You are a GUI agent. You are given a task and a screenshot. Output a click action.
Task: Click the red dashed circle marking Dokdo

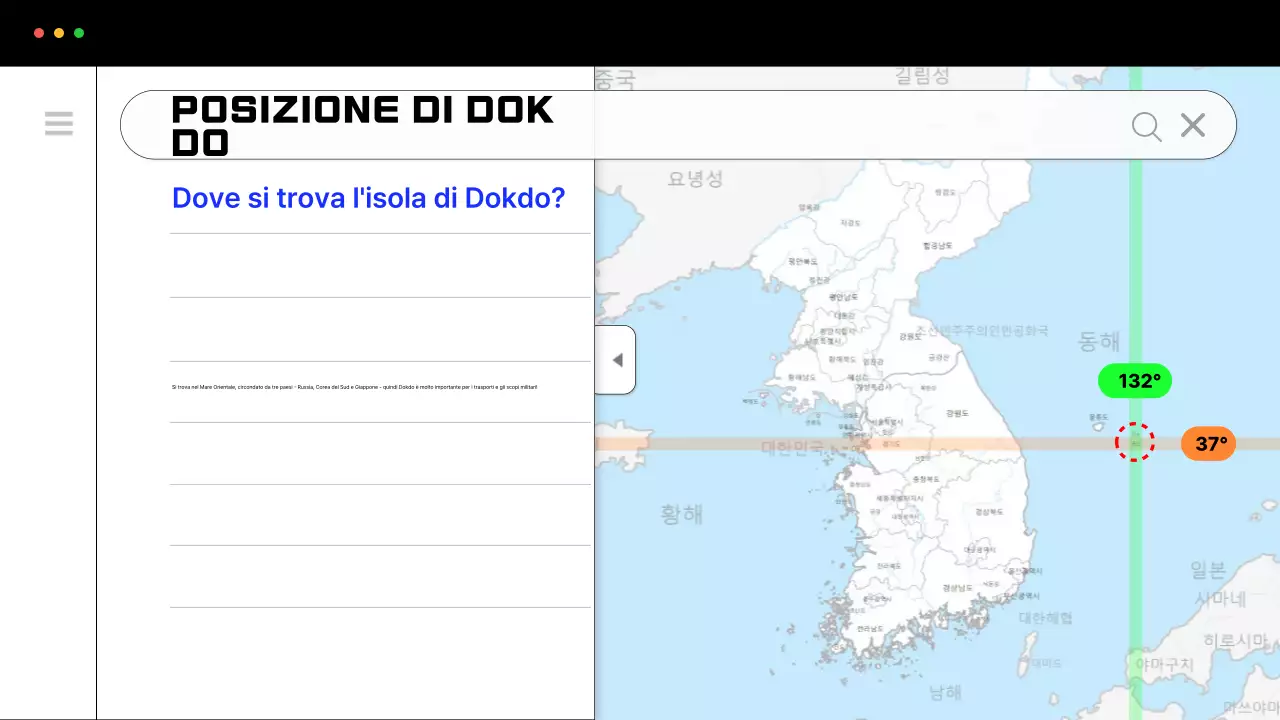[x=1135, y=442]
